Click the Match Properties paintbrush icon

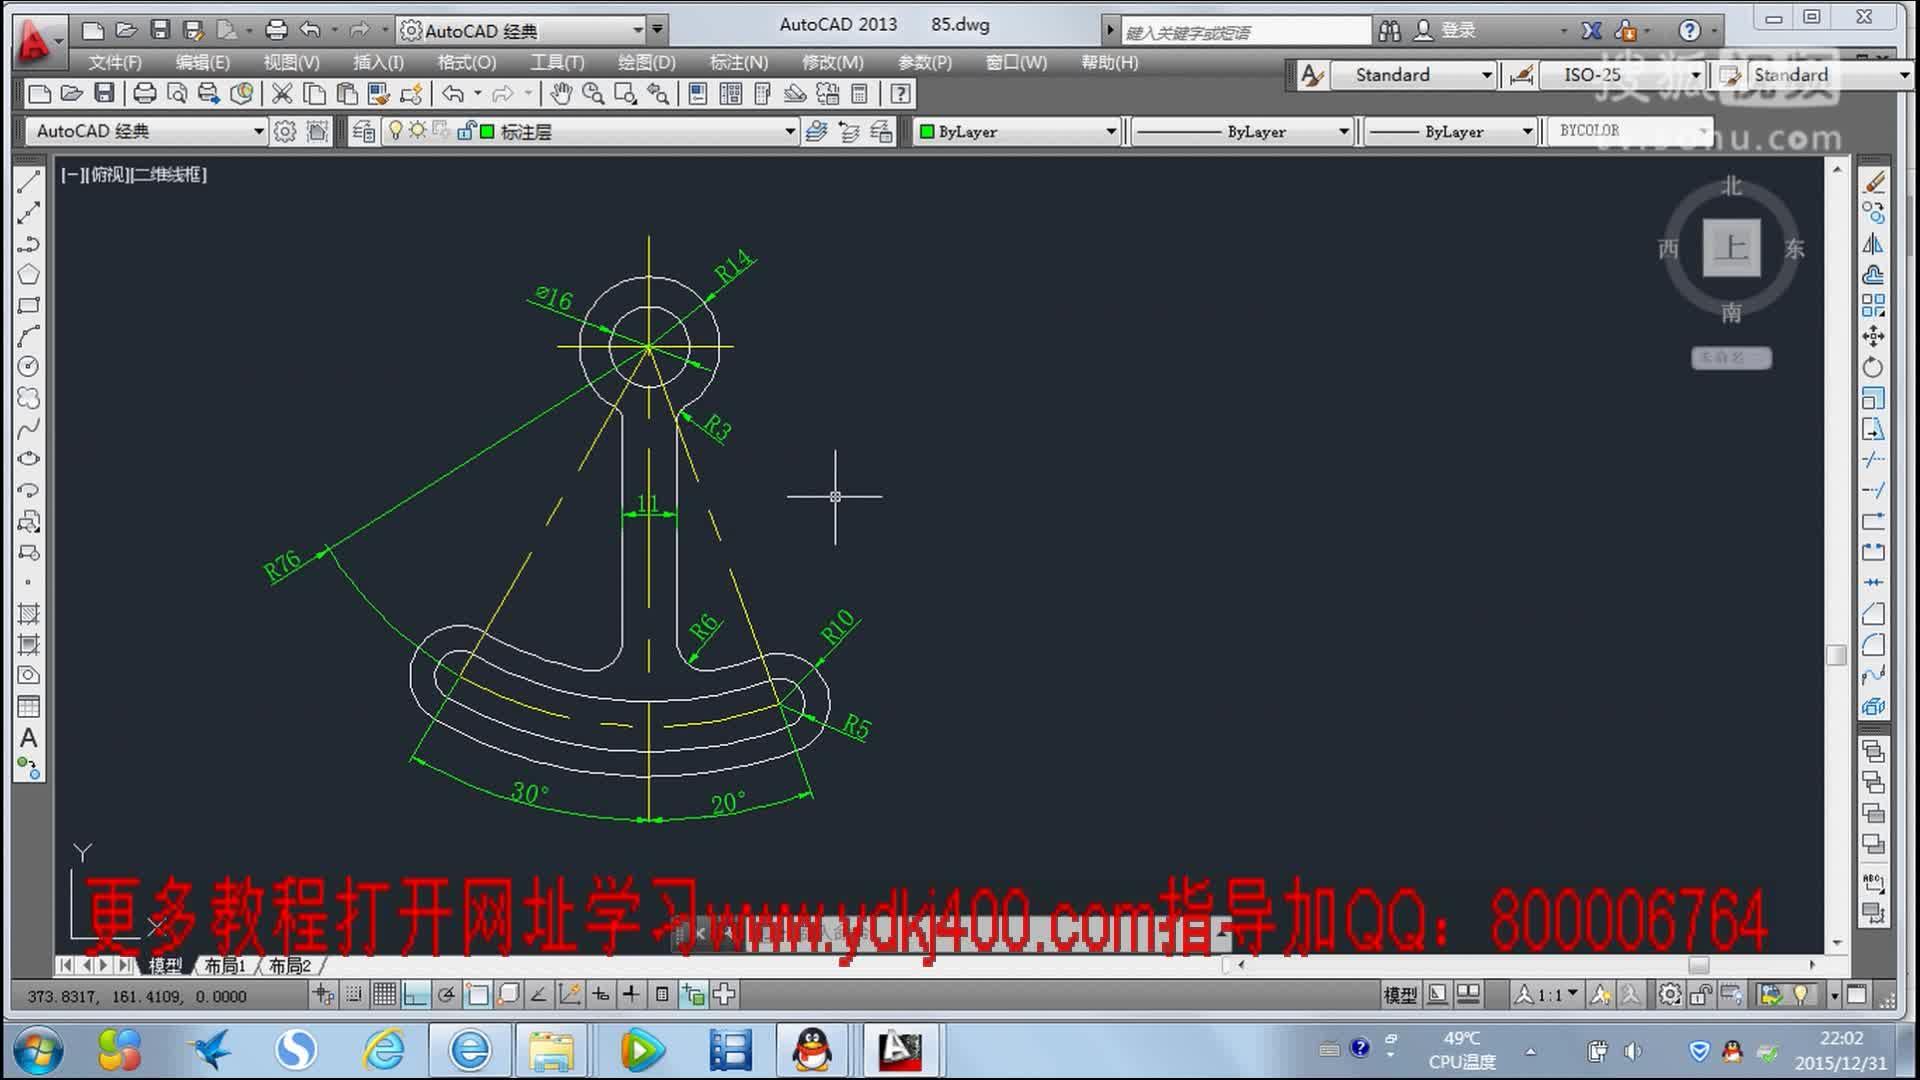tap(377, 94)
